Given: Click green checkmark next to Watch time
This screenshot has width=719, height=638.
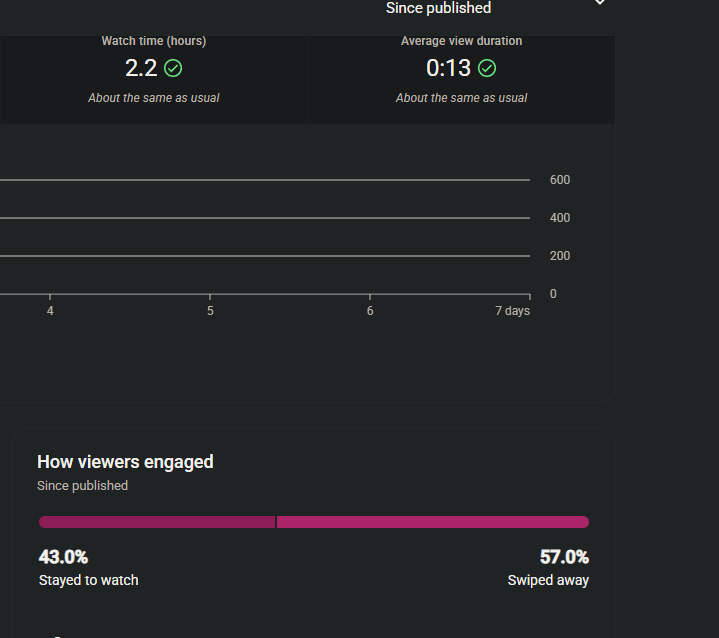Looking at the screenshot, I should (173, 68).
